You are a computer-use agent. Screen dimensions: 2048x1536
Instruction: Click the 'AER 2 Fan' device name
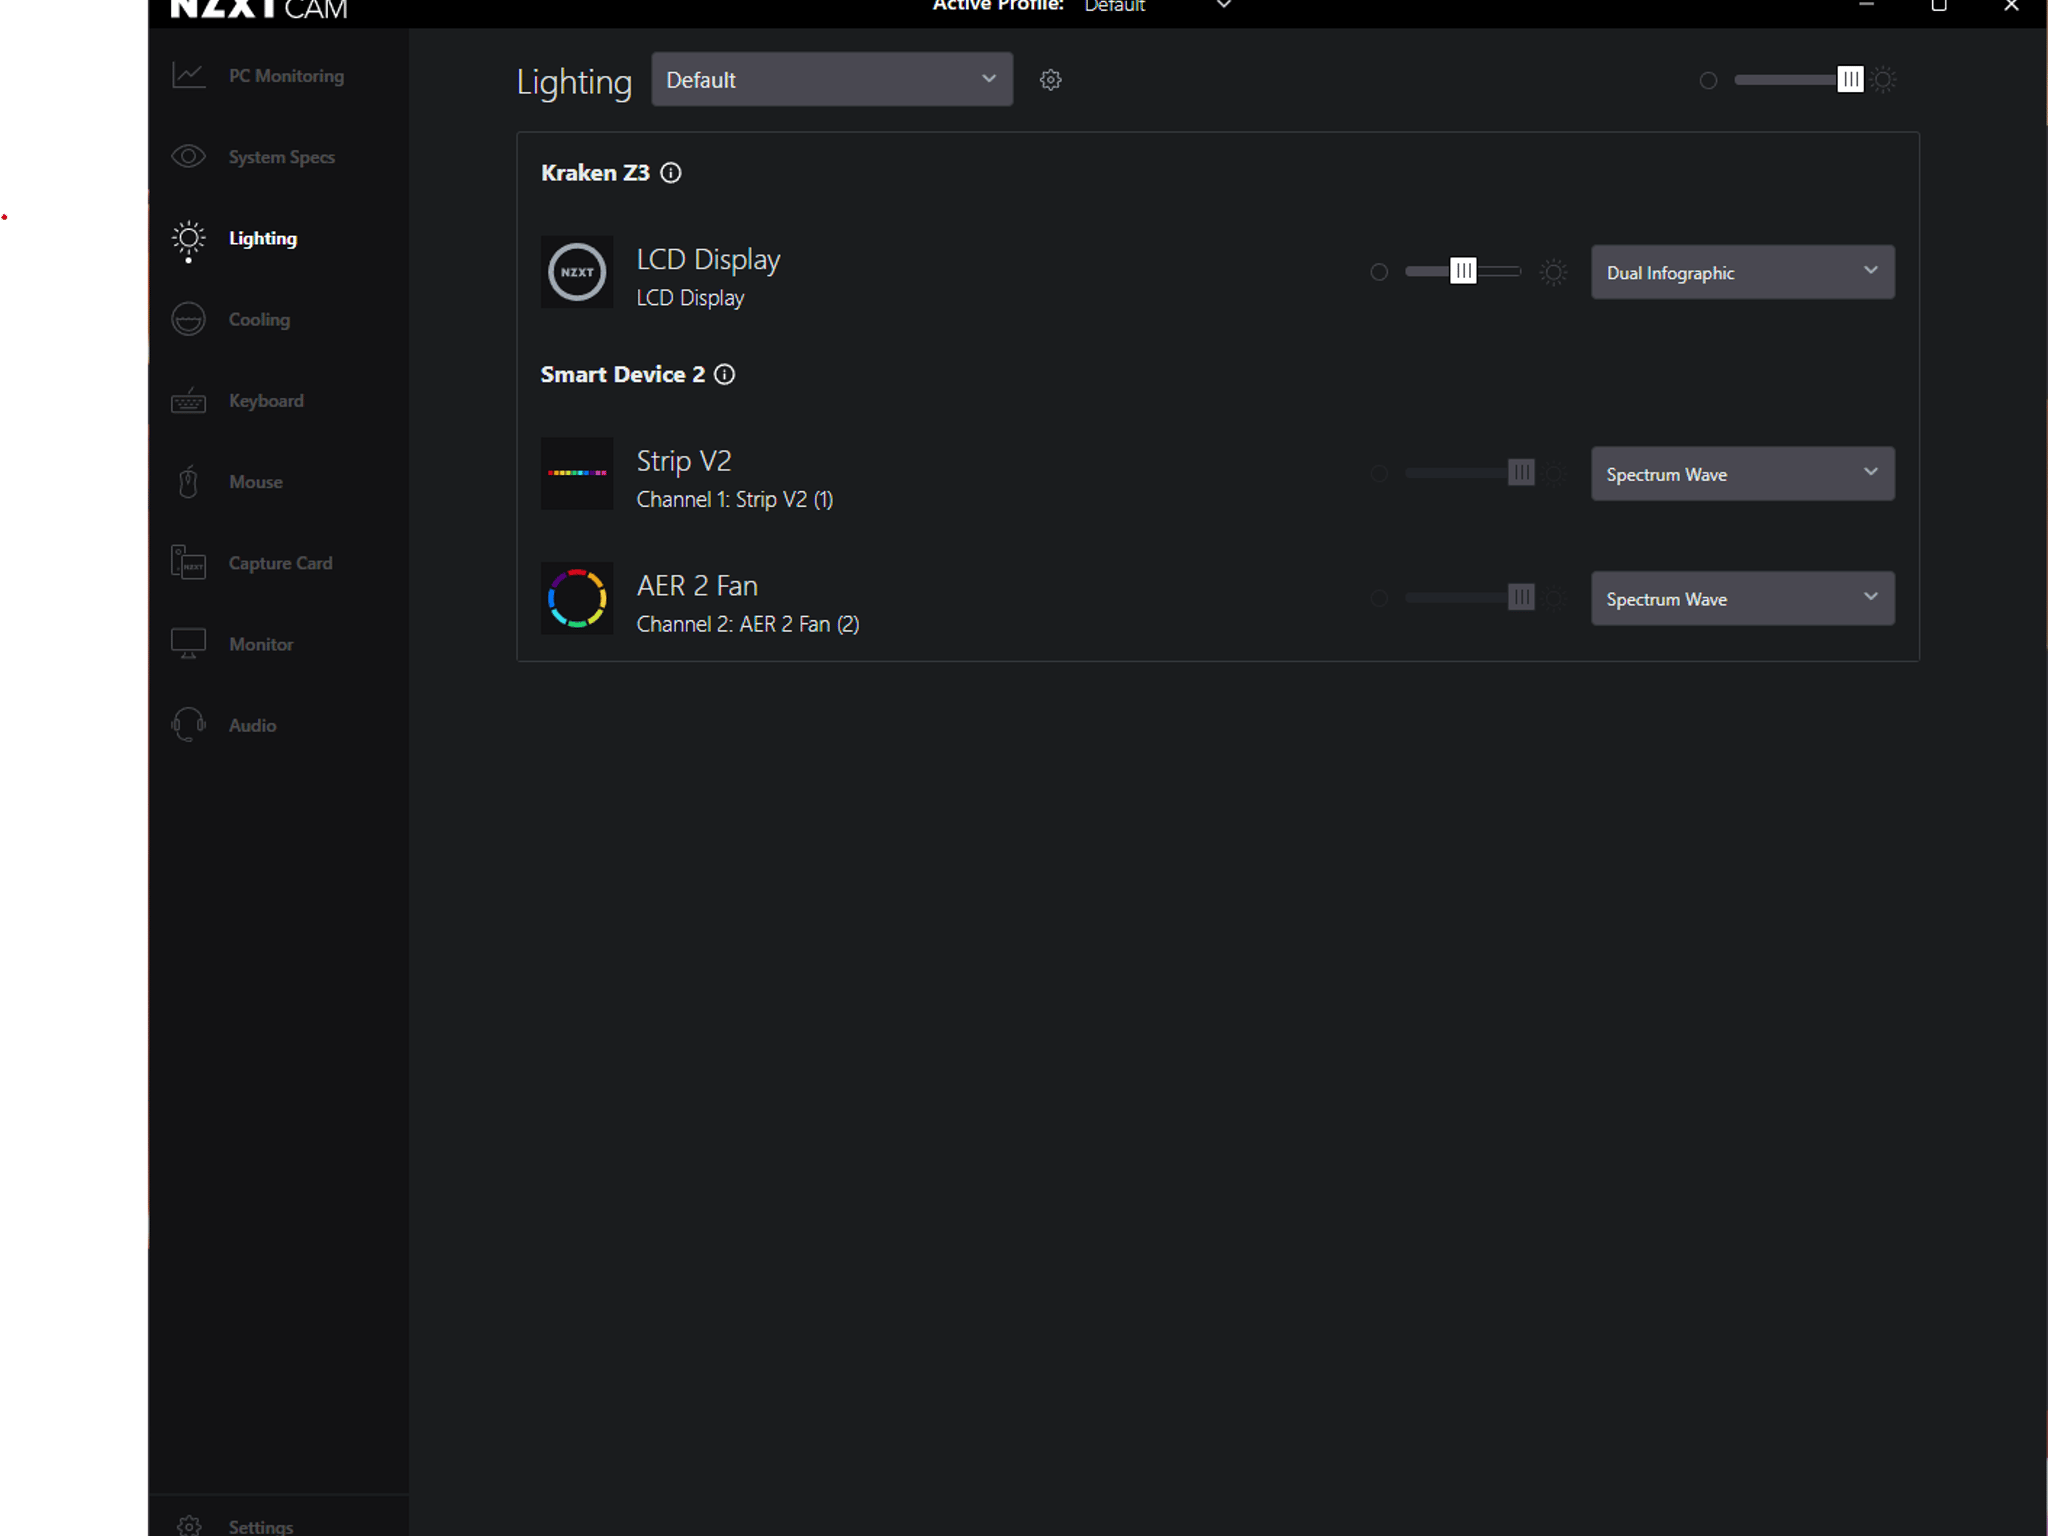coord(697,586)
